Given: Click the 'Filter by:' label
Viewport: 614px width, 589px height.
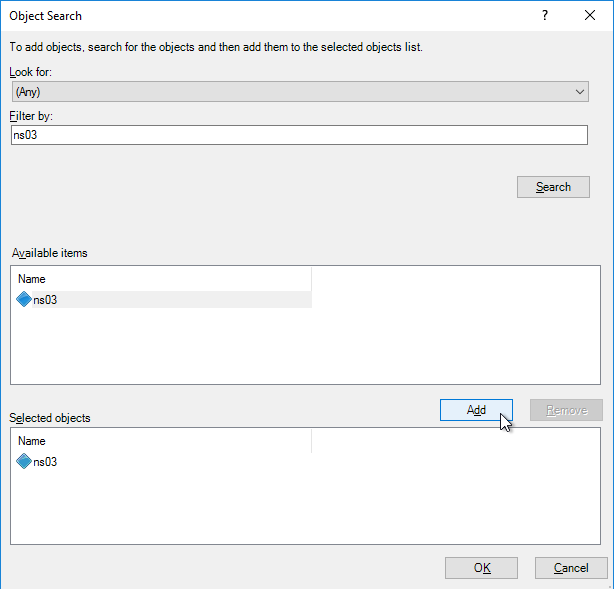Looking at the screenshot, I should 31,116.
